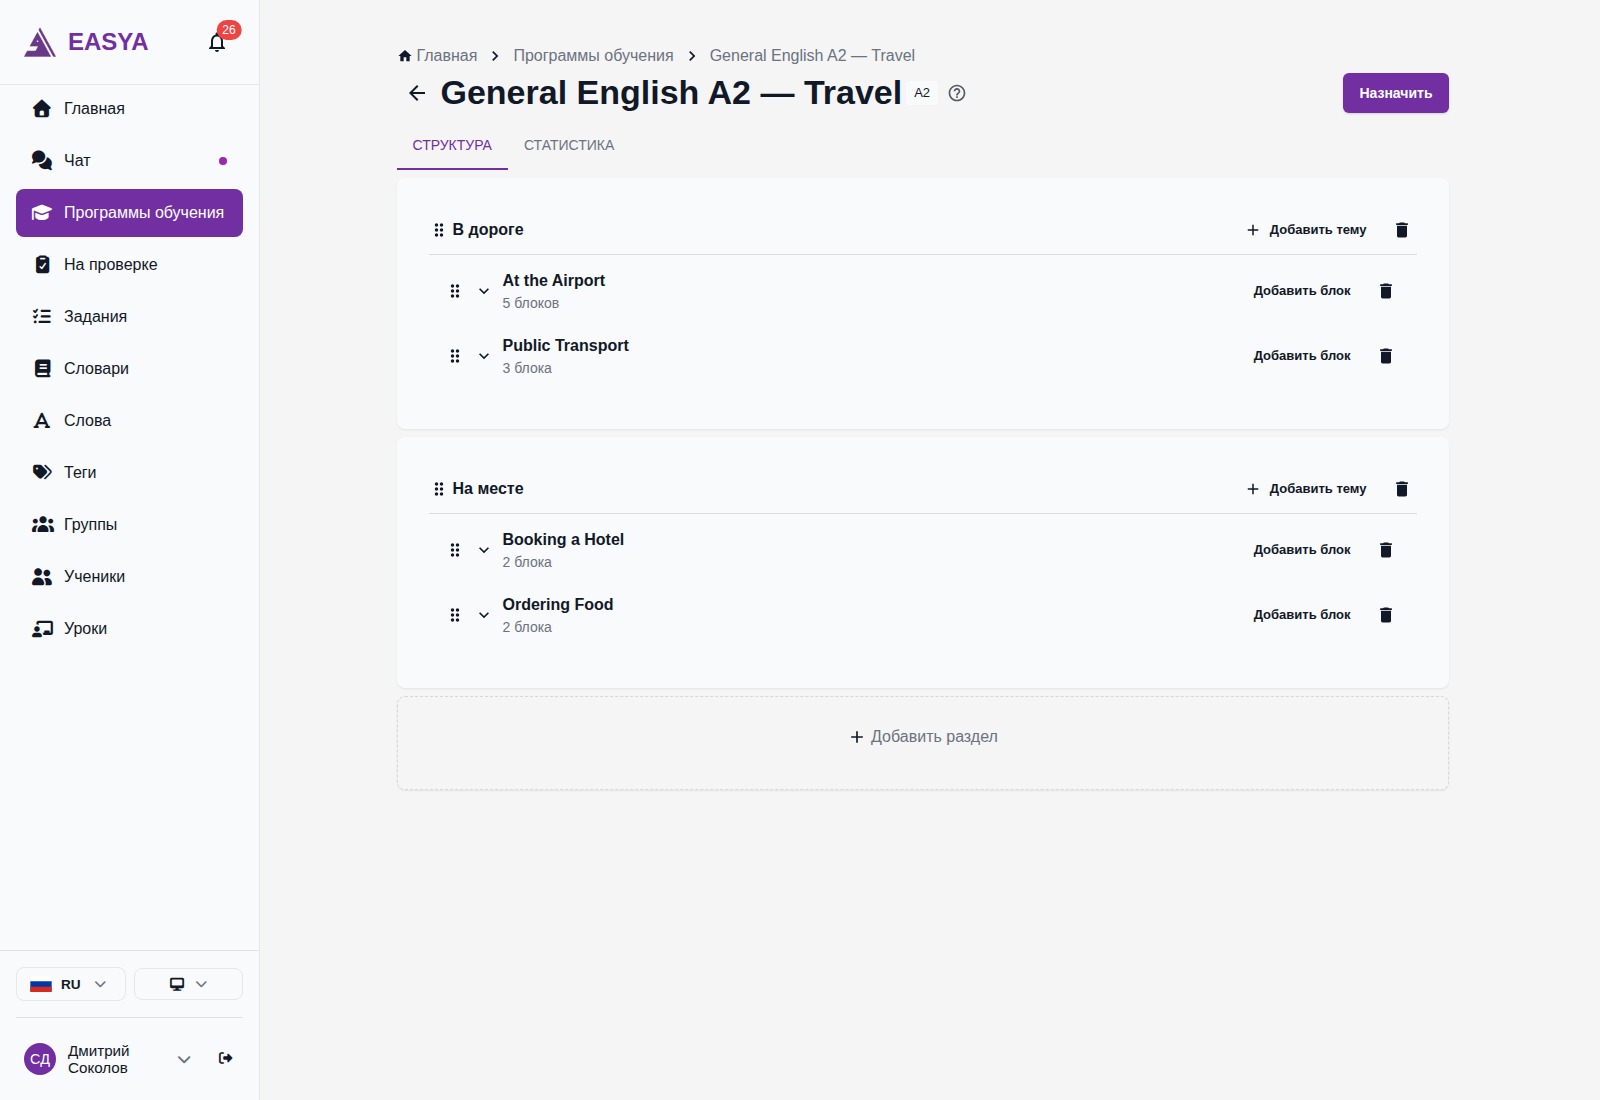Click the back arrow beside the title

click(x=417, y=93)
